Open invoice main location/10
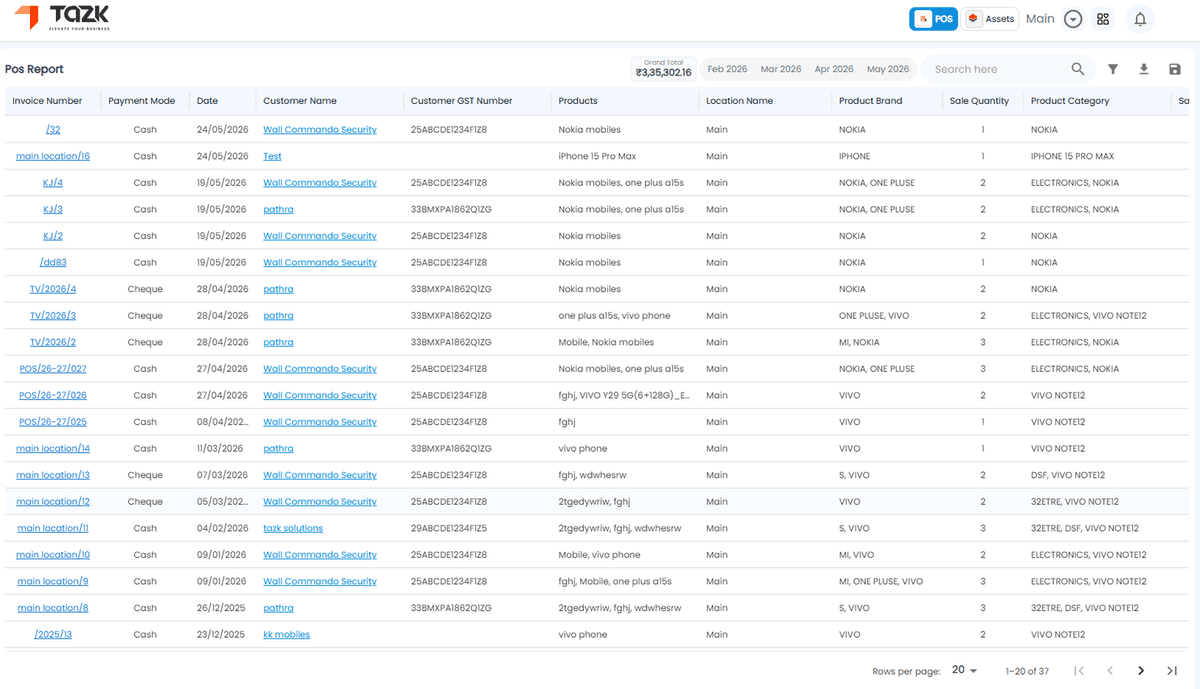The height and width of the screenshot is (689, 1200). point(53,555)
